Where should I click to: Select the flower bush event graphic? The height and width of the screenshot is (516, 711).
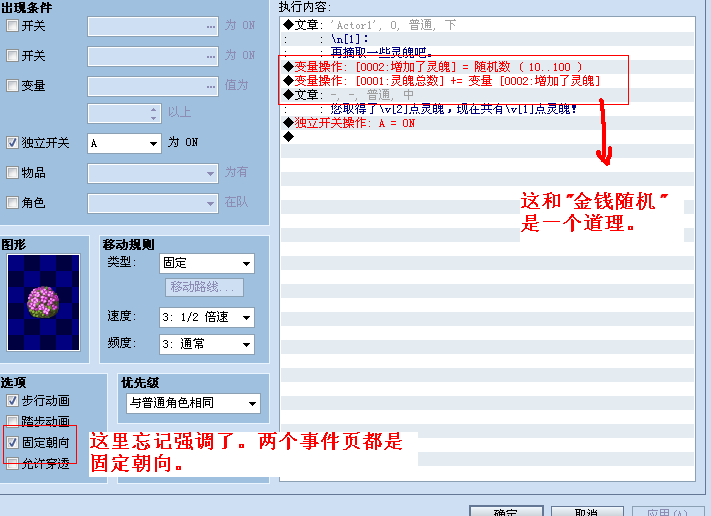(44, 302)
